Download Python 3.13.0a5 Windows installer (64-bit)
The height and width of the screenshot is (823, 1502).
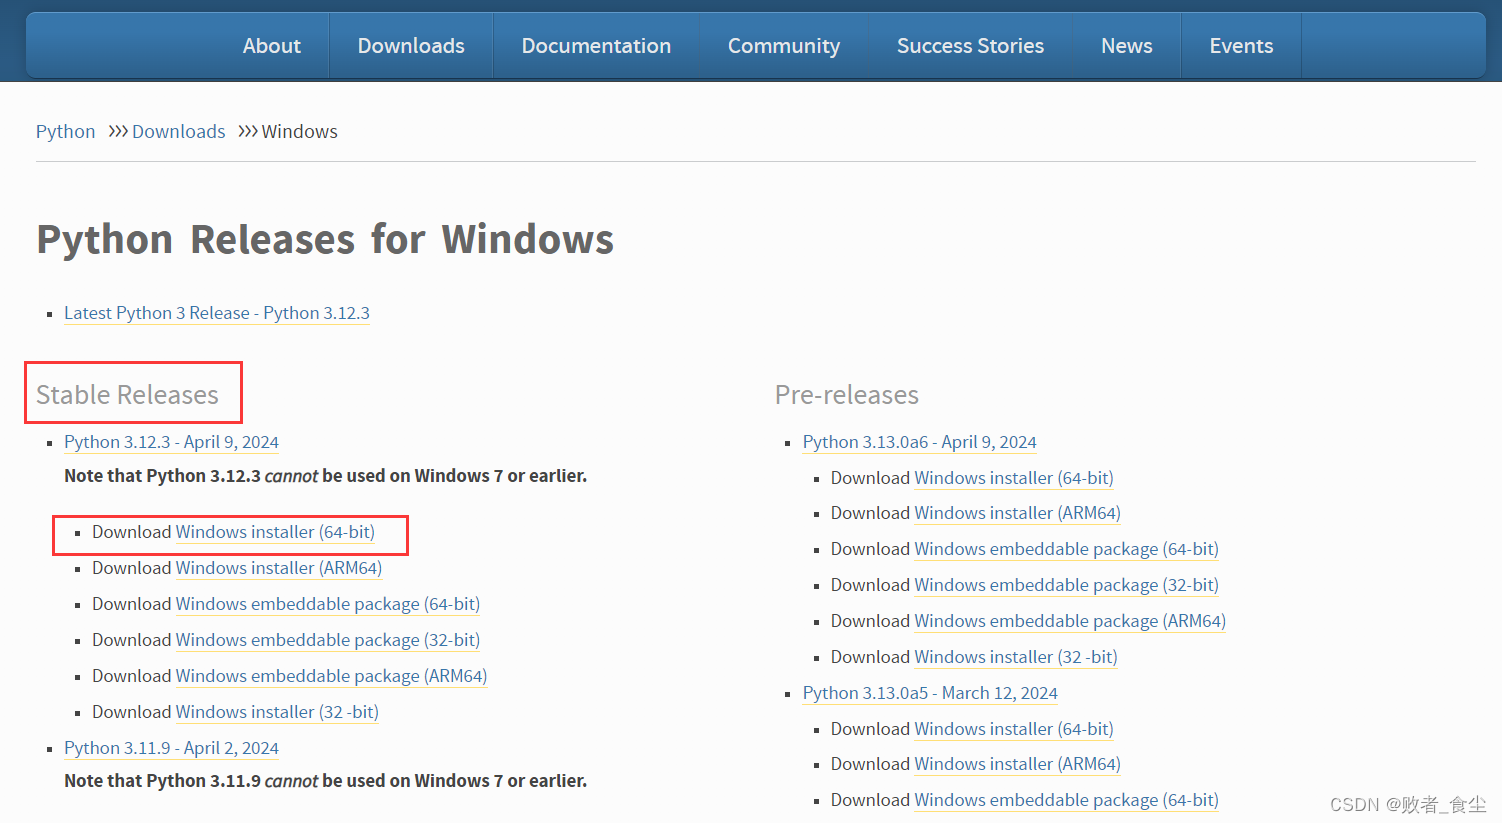(1013, 729)
